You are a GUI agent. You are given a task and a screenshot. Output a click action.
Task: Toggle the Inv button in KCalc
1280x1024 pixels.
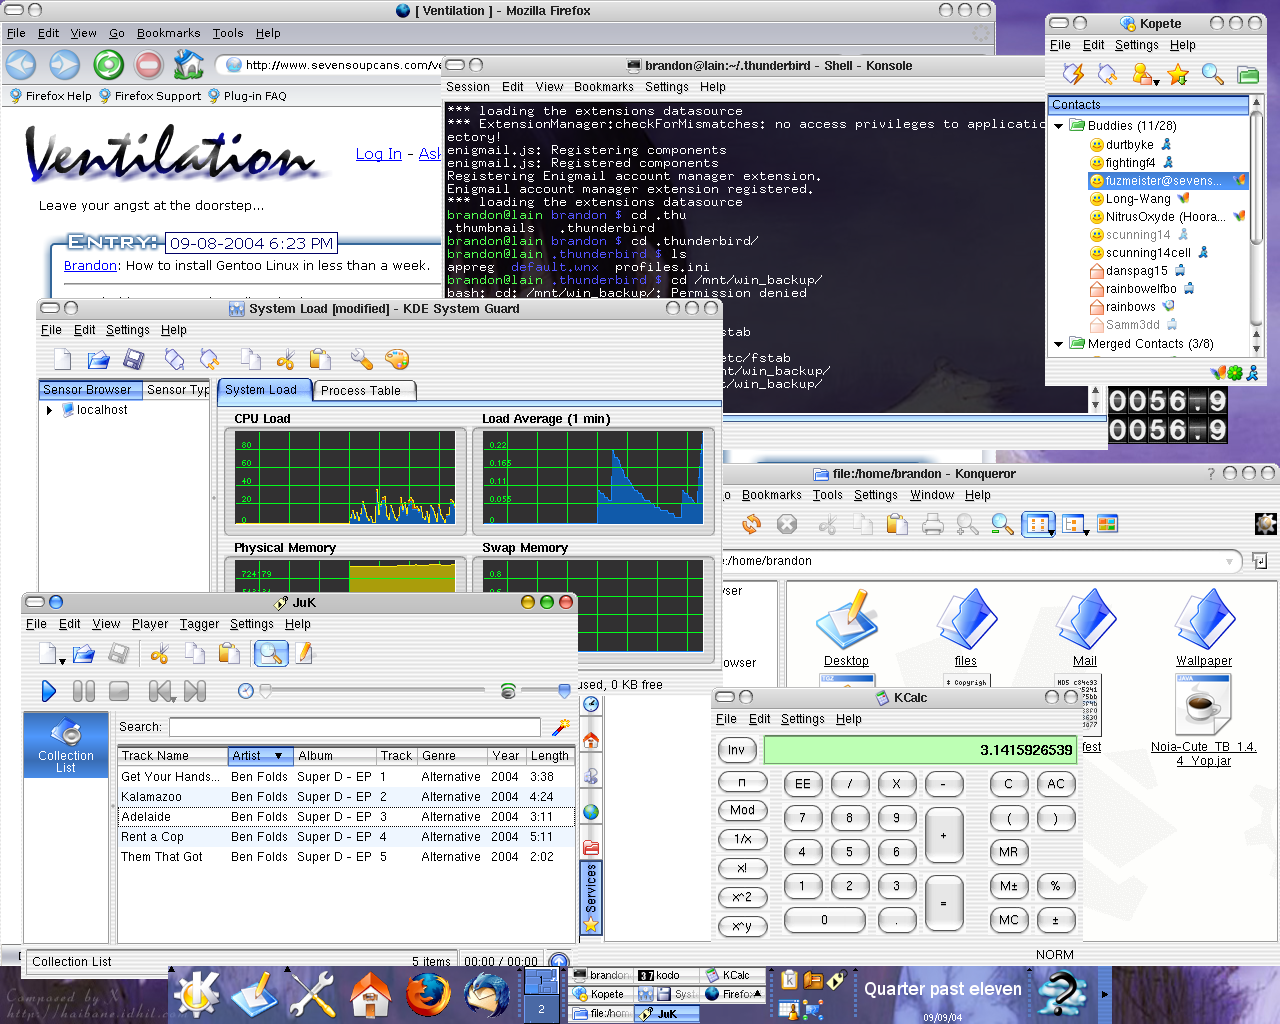pos(737,750)
